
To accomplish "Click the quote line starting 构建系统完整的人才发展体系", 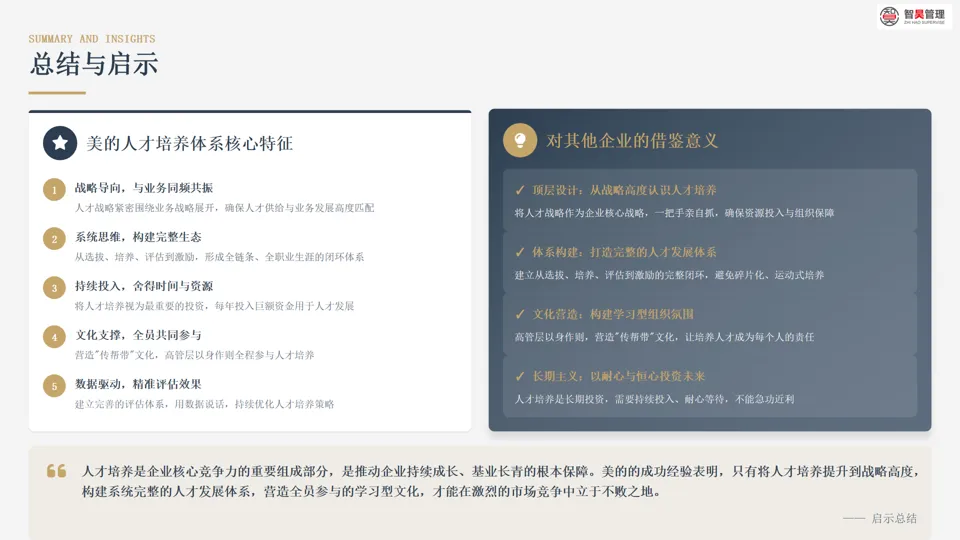I will coord(372,492).
